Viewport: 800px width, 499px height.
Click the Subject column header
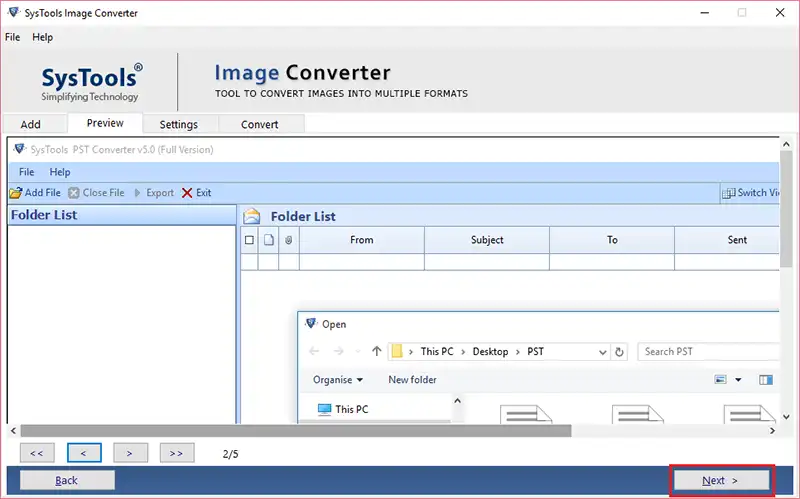pyautogui.click(x=487, y=240)
